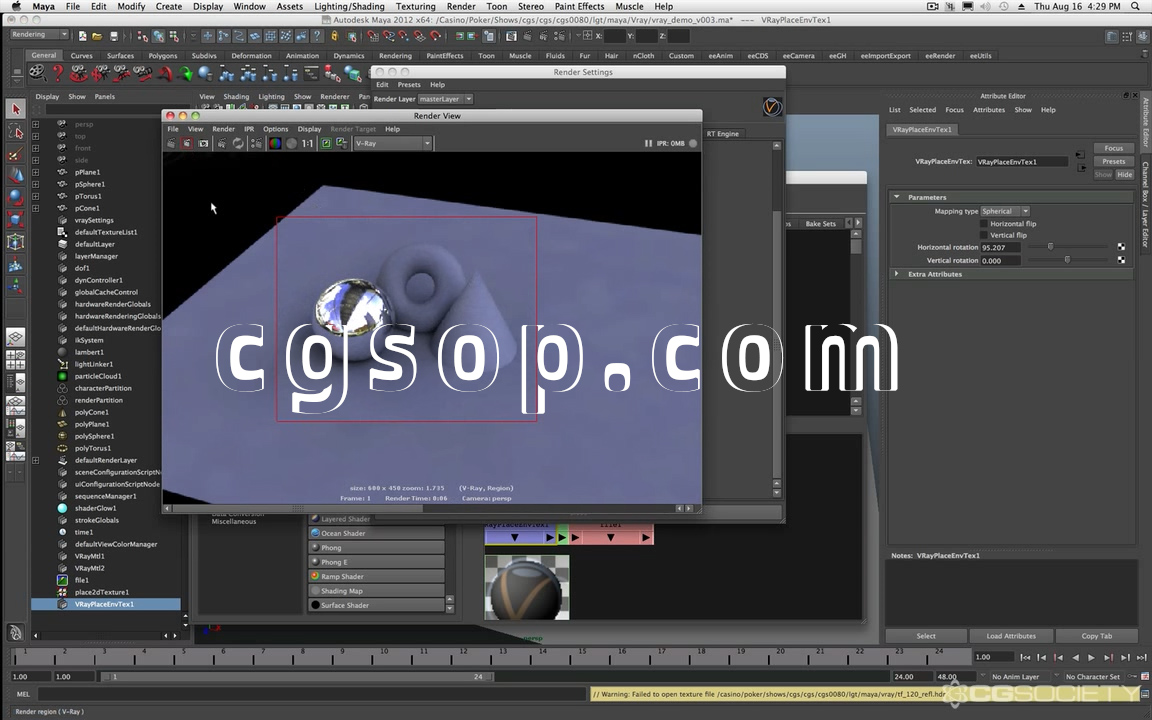
Task: Open the Options menu in Render View
Action: pyautogui.click(x=276, y=129)
